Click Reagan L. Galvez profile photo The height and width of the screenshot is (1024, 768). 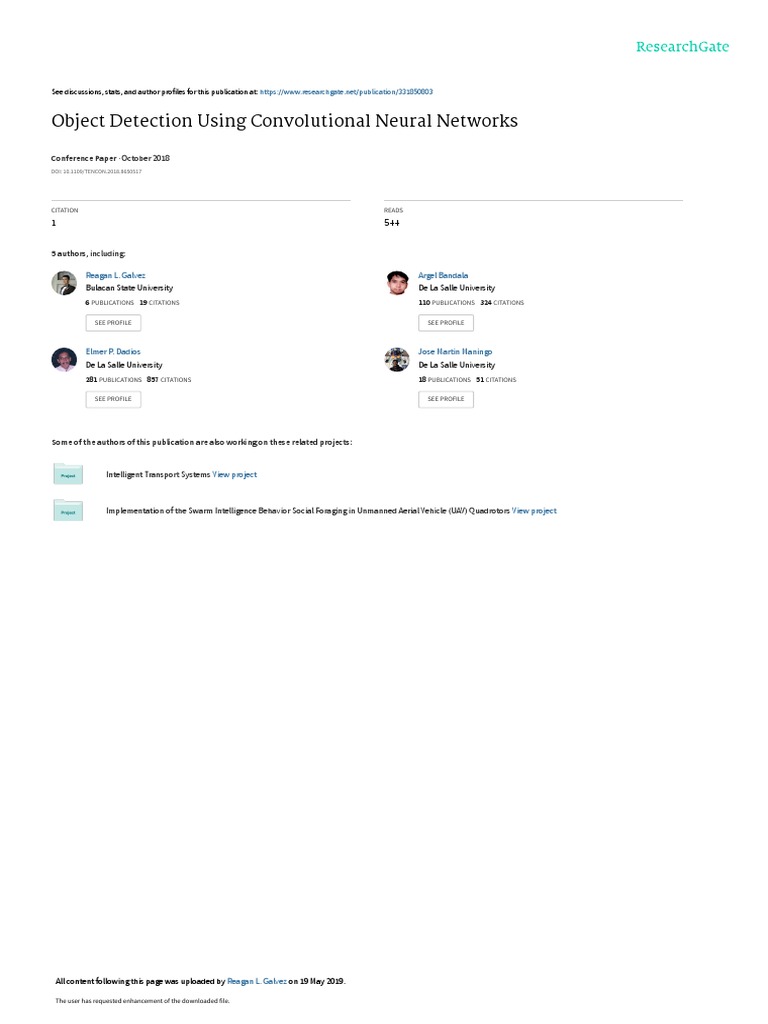(x=64, y=283)
